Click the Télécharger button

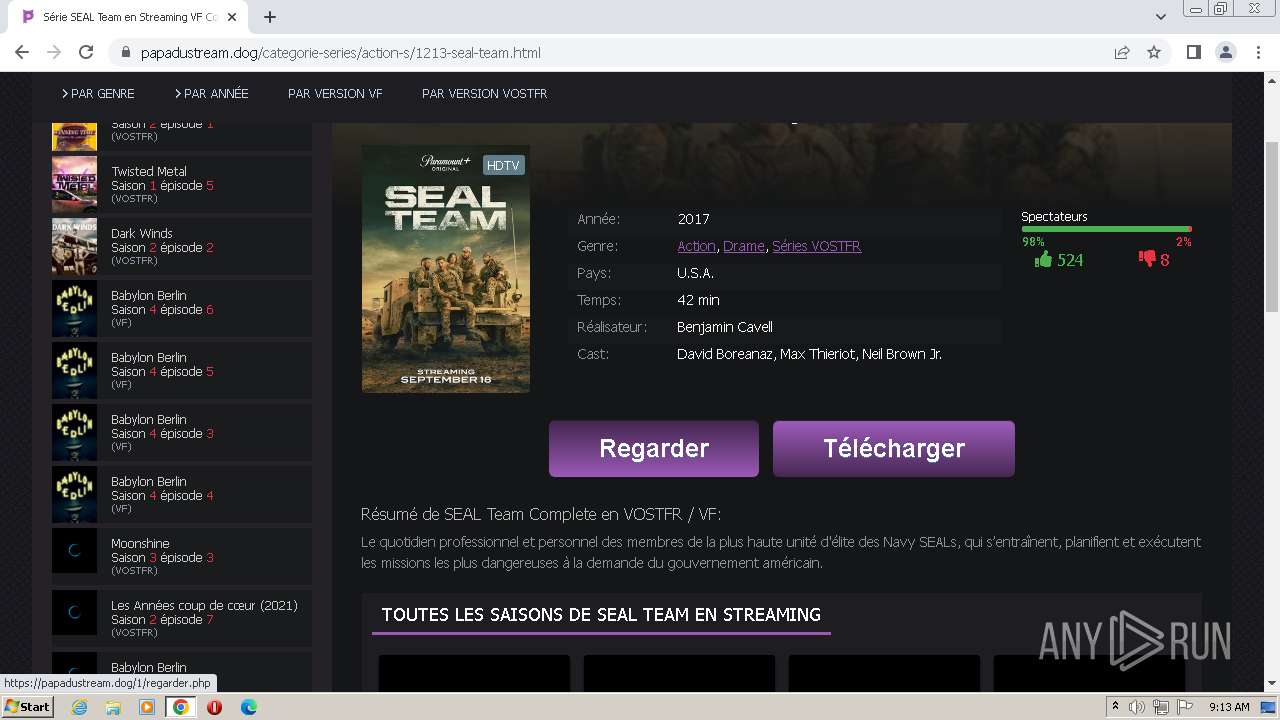[894, 448]
